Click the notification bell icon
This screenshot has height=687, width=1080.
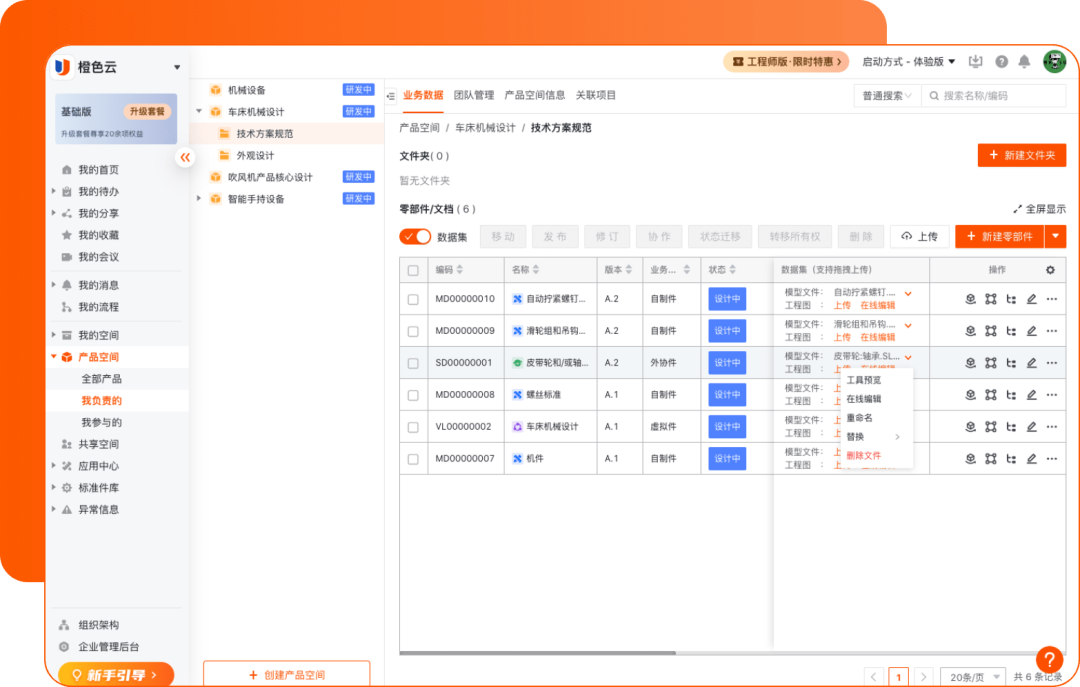[x=1024, y=62]
